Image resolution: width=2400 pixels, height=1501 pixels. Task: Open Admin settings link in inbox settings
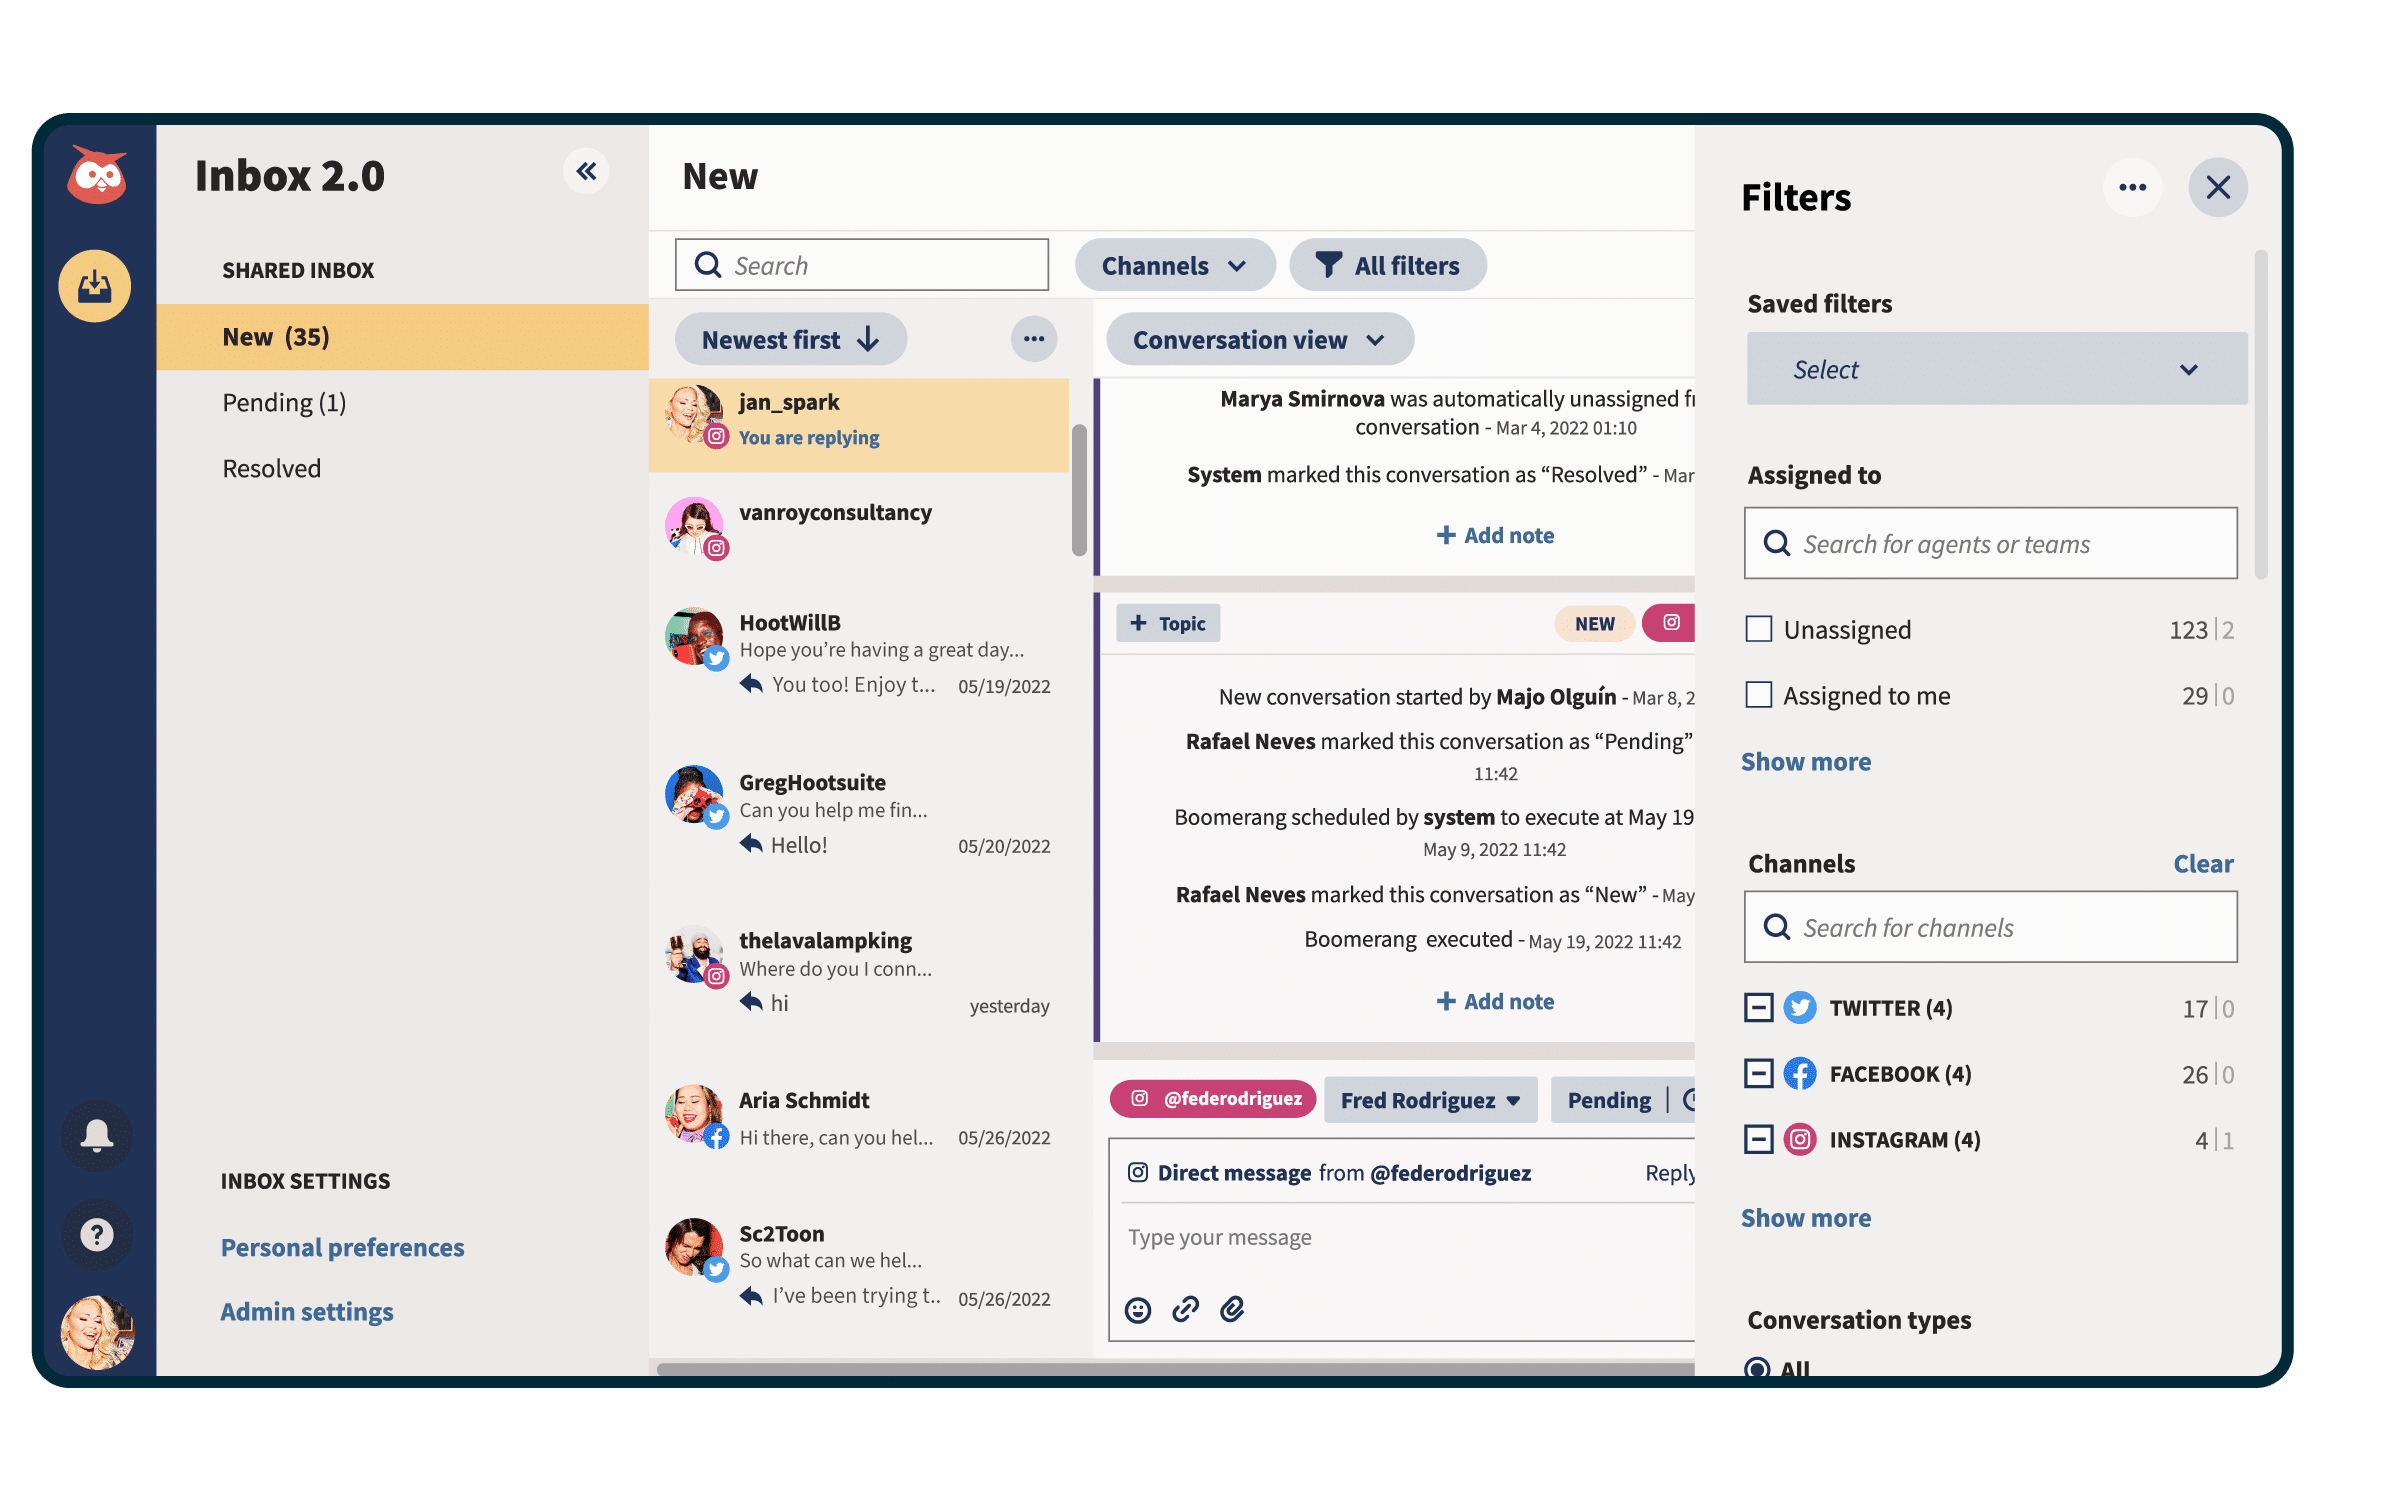(306, 1309)
